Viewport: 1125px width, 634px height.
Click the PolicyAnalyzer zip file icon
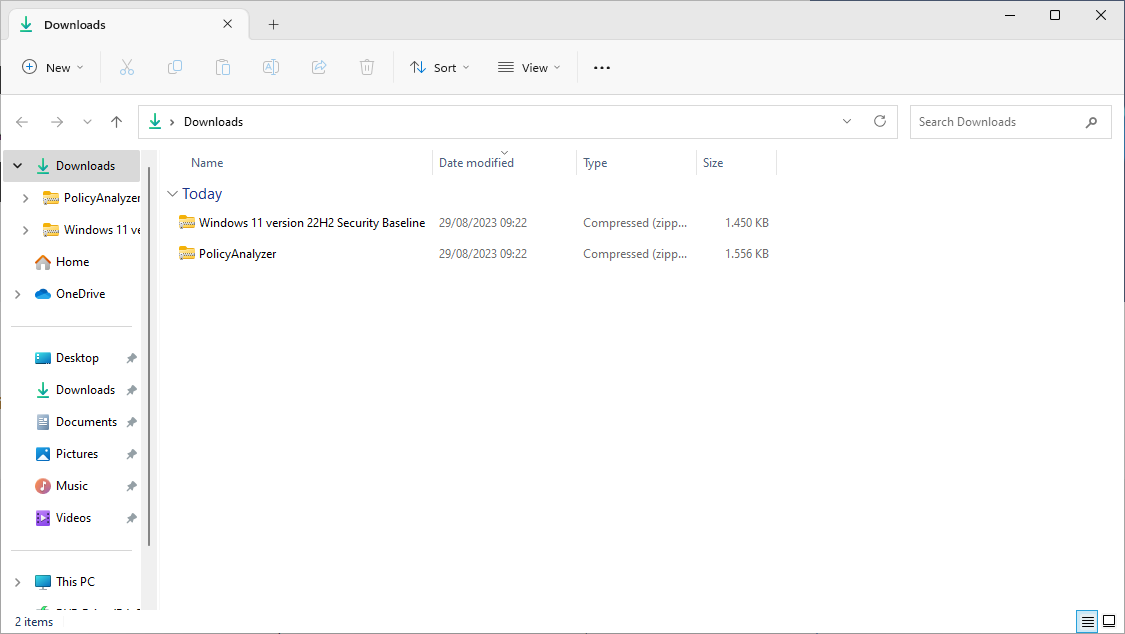pyautogui.click(x=187, y=253)
